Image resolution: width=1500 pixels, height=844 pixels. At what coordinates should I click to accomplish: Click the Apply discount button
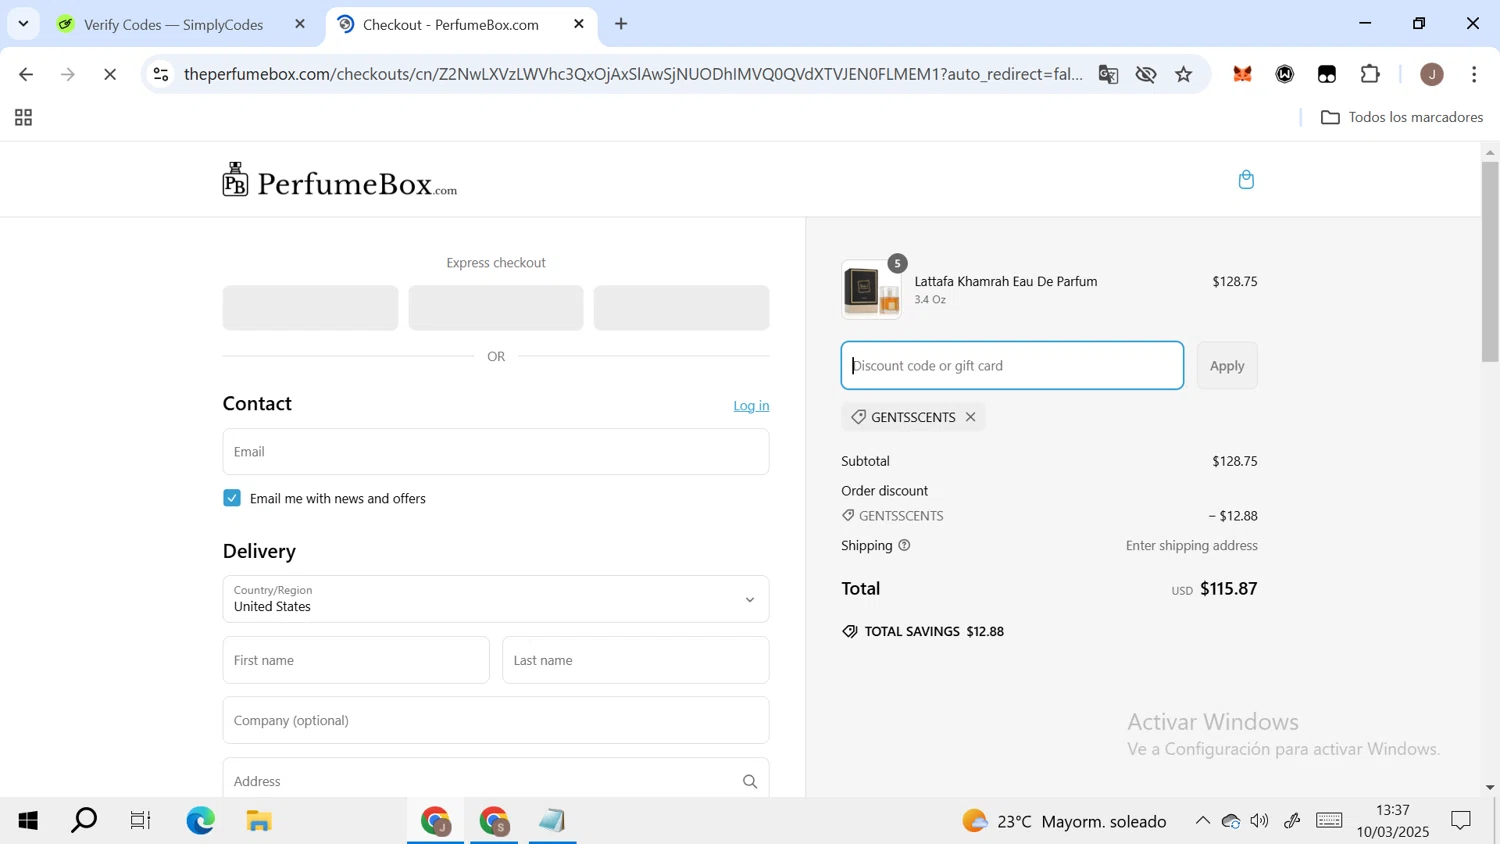click(x=1227, y=365)
